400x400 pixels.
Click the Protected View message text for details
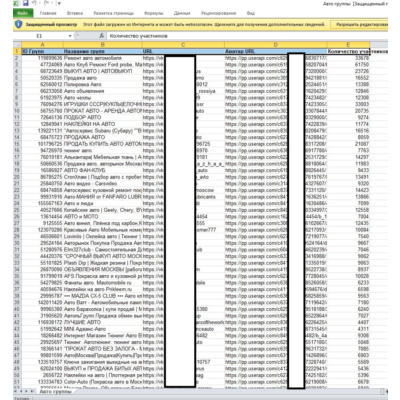(x=204, y=25)
